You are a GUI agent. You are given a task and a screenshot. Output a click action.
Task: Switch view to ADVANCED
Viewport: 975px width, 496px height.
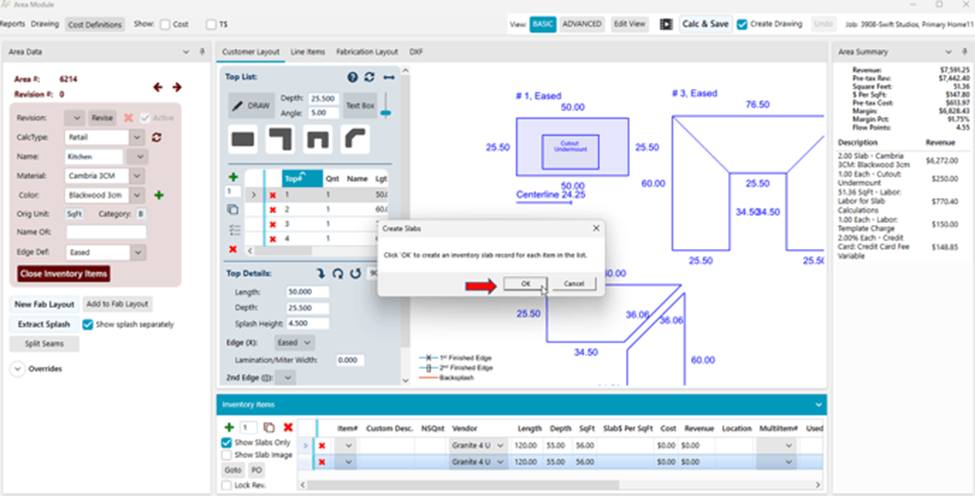point(582,24)
